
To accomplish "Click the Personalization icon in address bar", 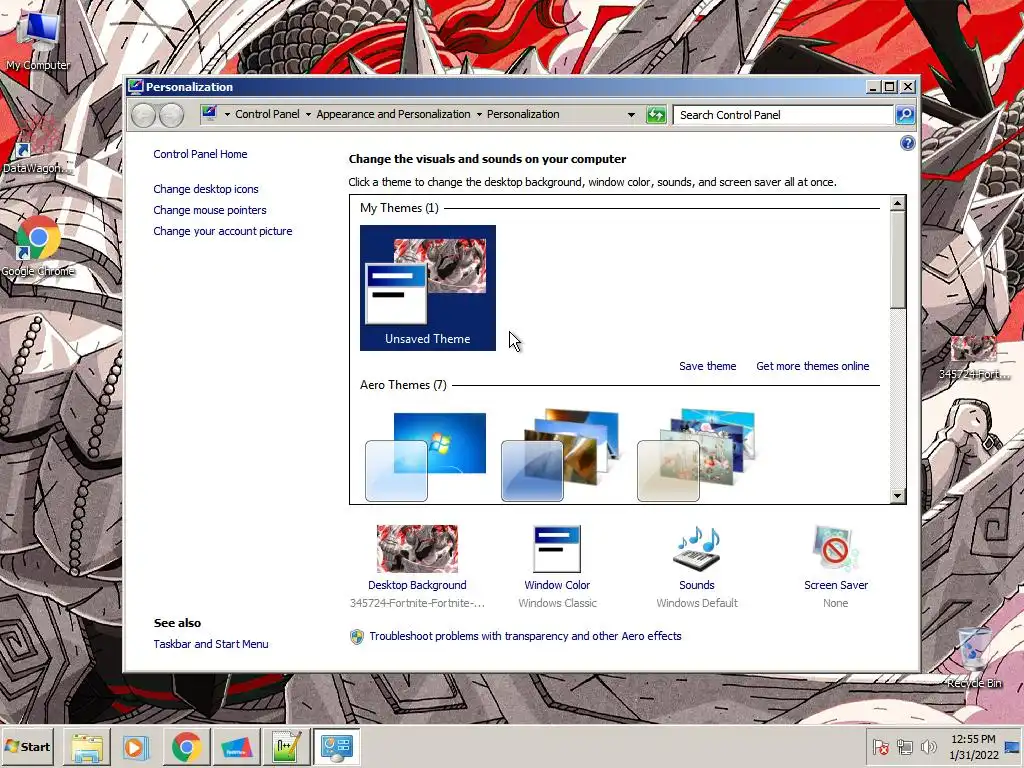I will [209, 114].
